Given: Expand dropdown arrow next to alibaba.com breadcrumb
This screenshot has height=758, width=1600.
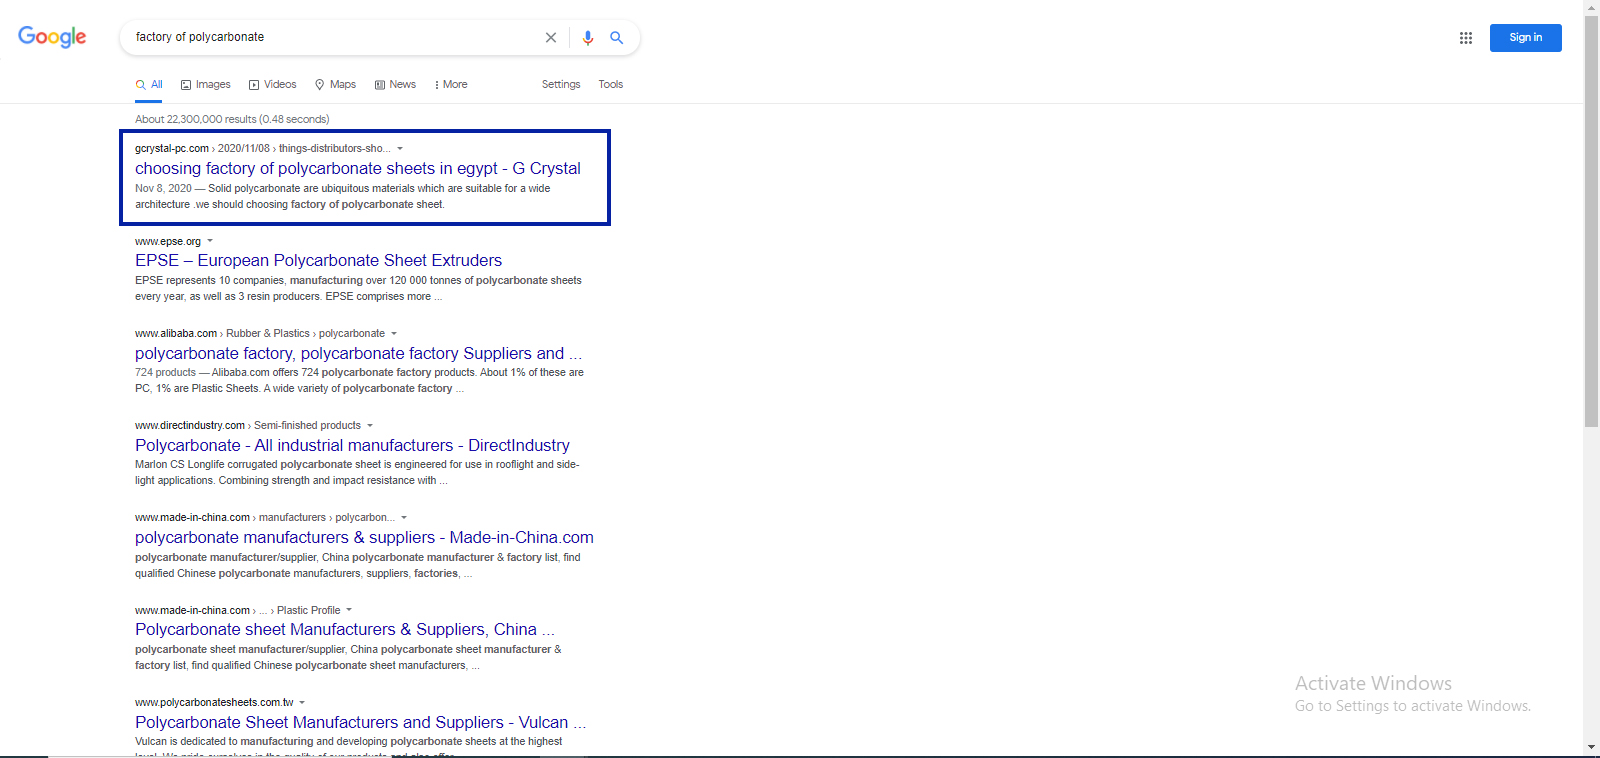Looking at the screenshot, I should click(x=394, y=334).
